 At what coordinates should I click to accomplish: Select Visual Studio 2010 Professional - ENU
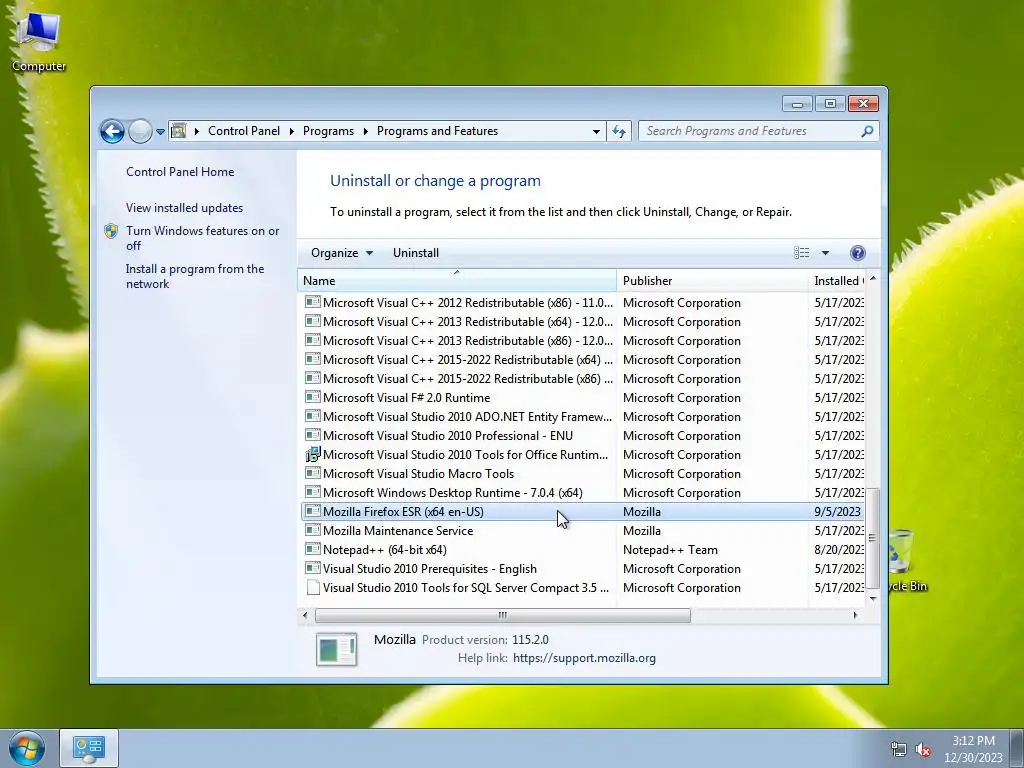pos(583,436)
